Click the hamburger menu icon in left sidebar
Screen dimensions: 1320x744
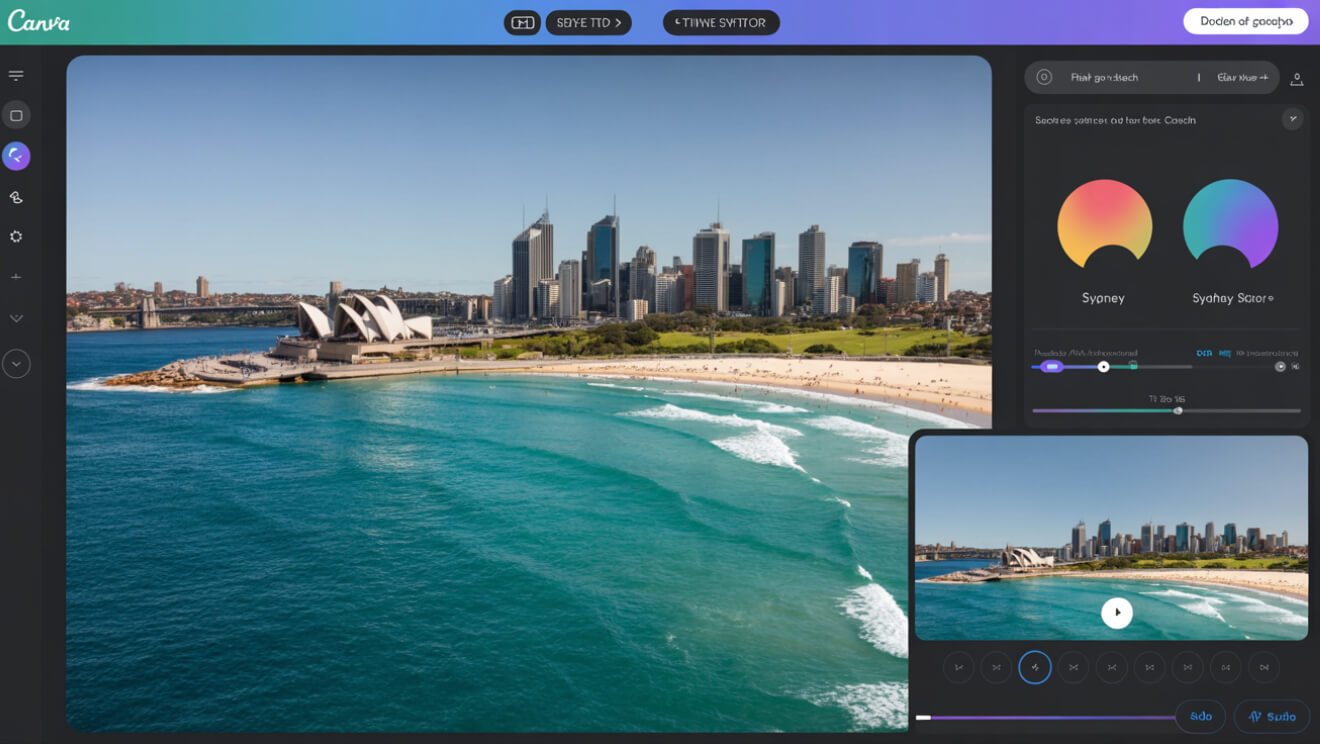(16, 75)
